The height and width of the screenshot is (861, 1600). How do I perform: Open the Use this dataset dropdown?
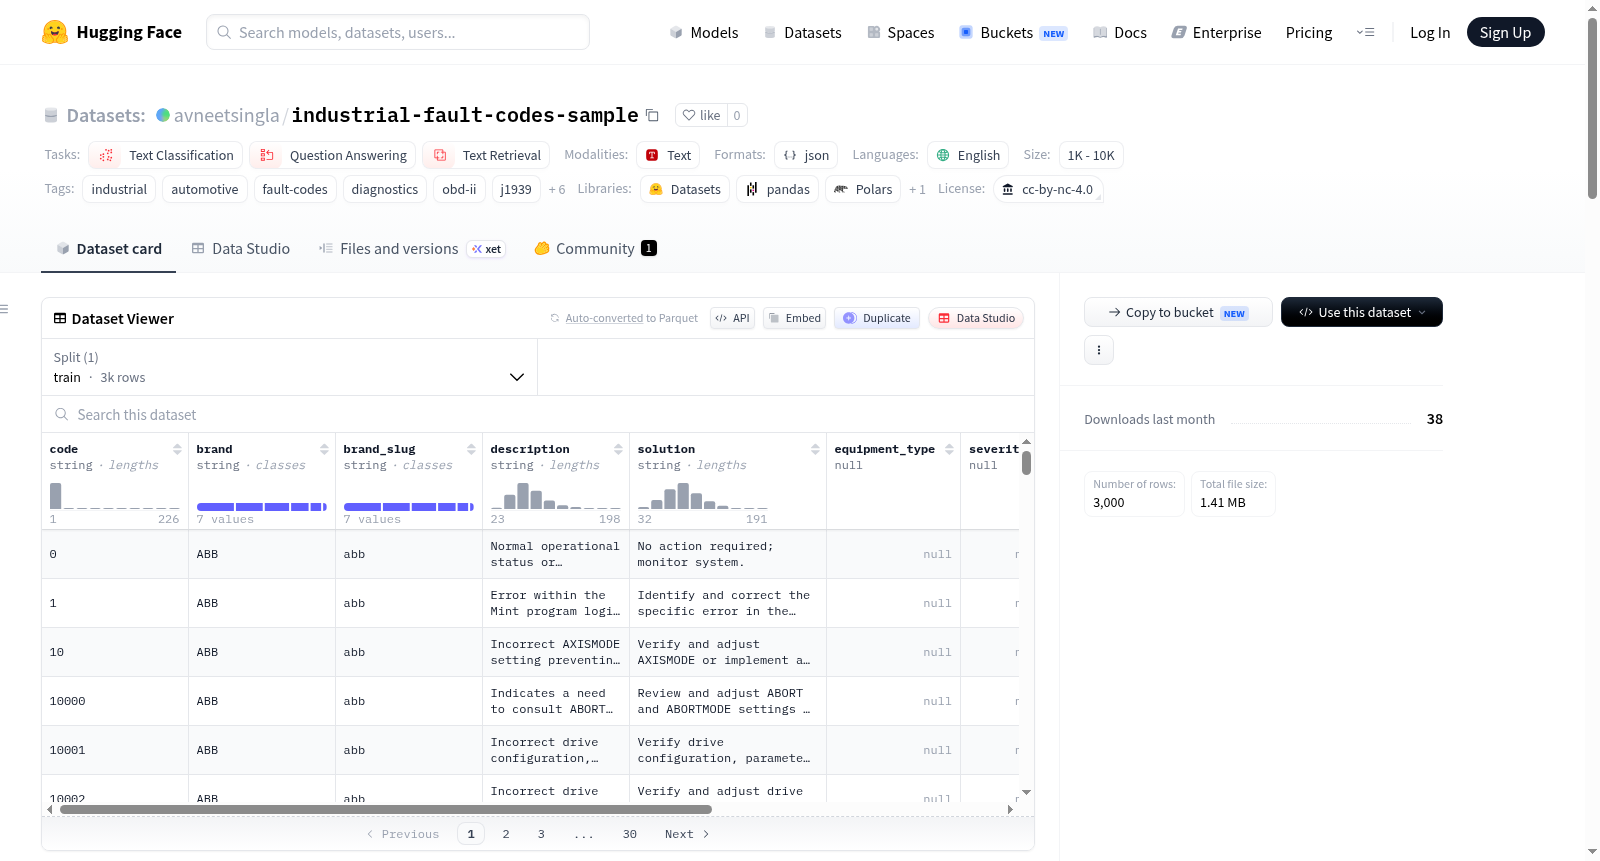pyautogui.click(x=1362, y=312)
